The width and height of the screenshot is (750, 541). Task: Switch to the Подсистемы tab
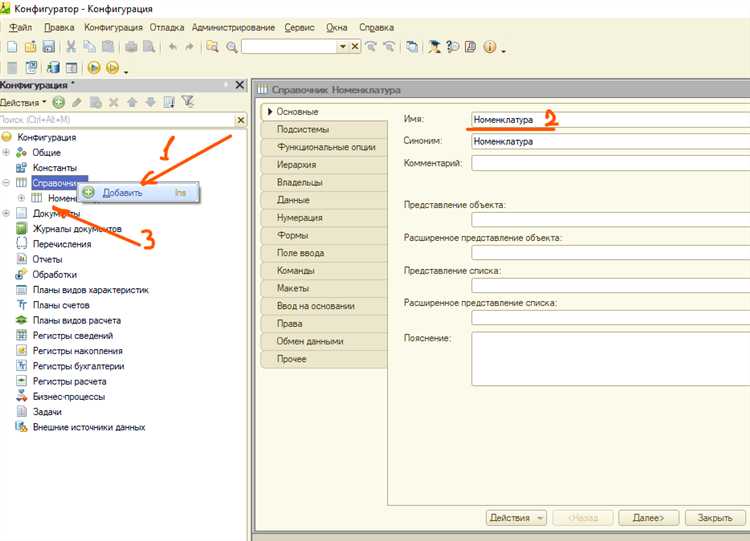point(324,129)
